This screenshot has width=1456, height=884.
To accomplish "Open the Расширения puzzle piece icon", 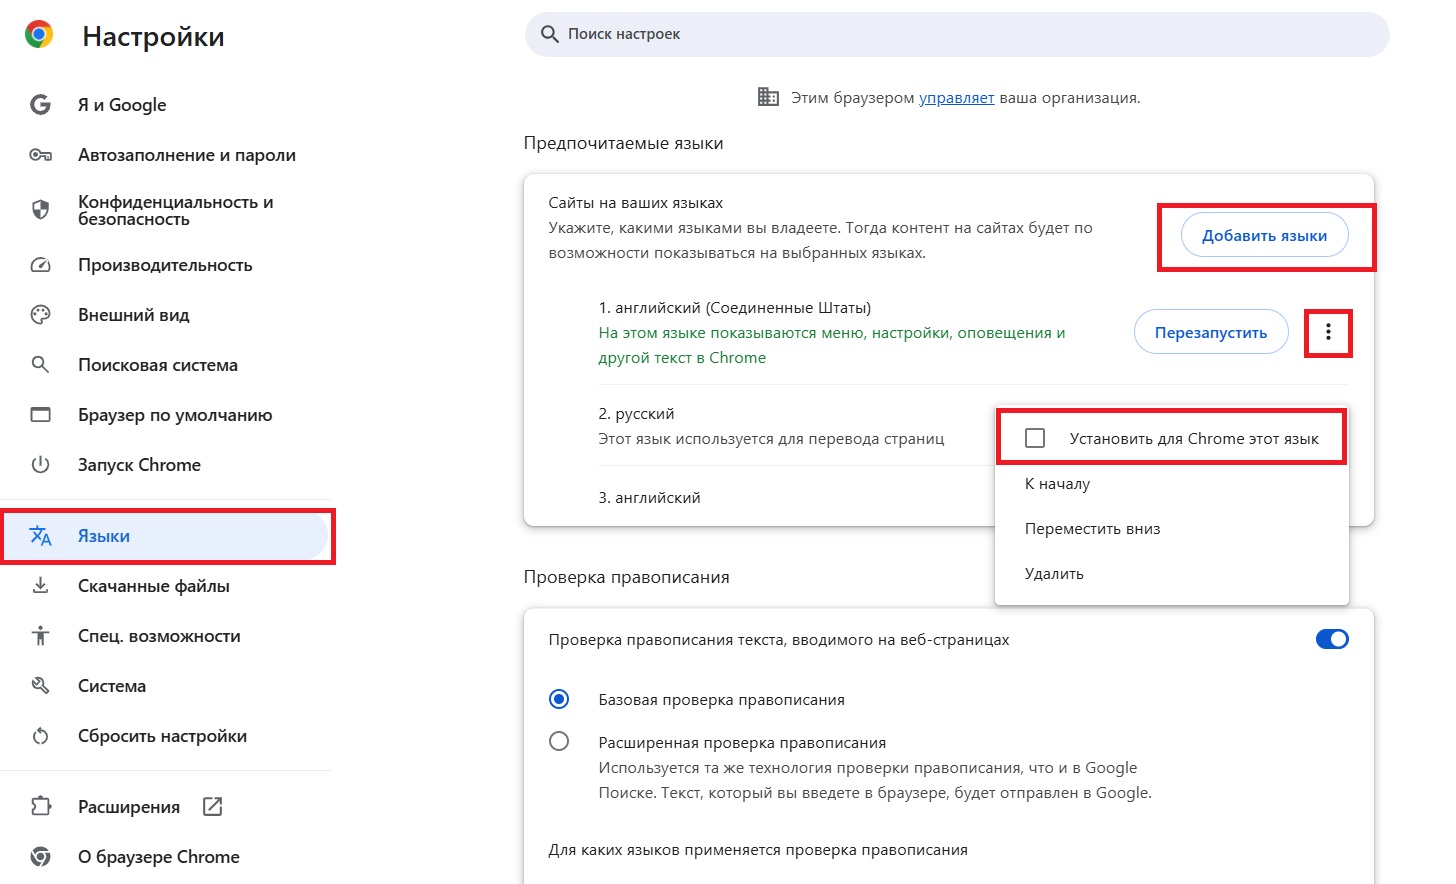I will click(40, 807).
